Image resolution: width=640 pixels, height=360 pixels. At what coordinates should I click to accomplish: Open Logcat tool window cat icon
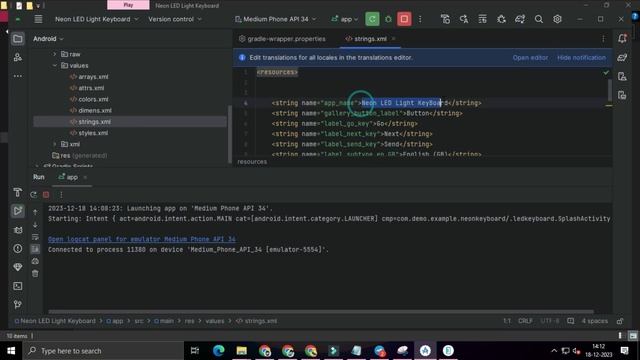click(x=18, y=230)
